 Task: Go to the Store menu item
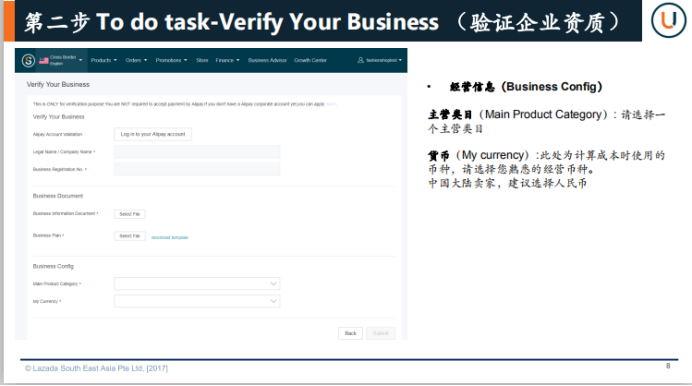[202, 60]
